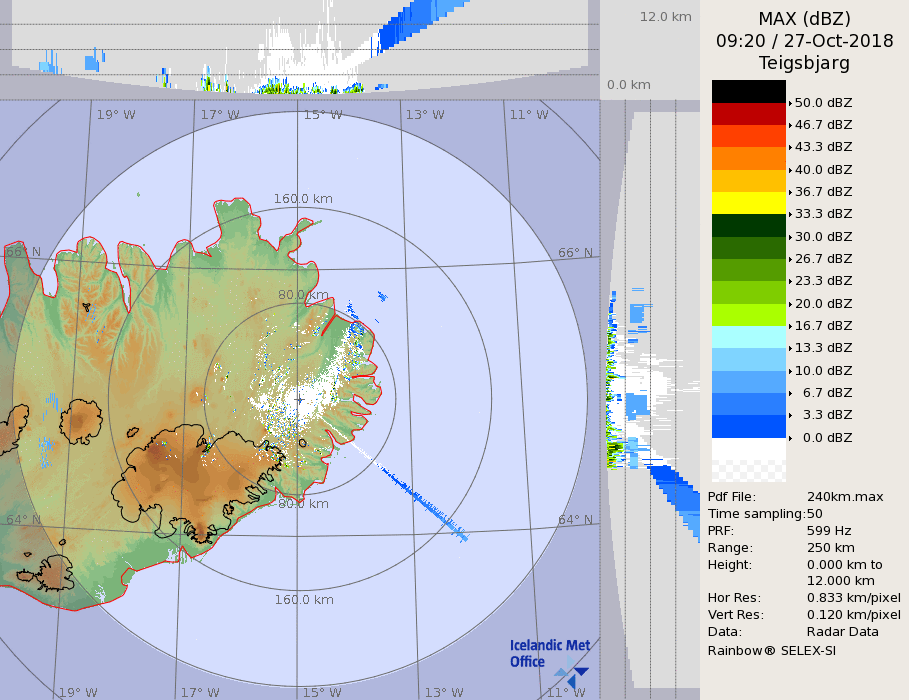The width and height of the screenshot is (909, 700).
Task: Click the Rainbow SELEX-SI text
Action: 772,650
